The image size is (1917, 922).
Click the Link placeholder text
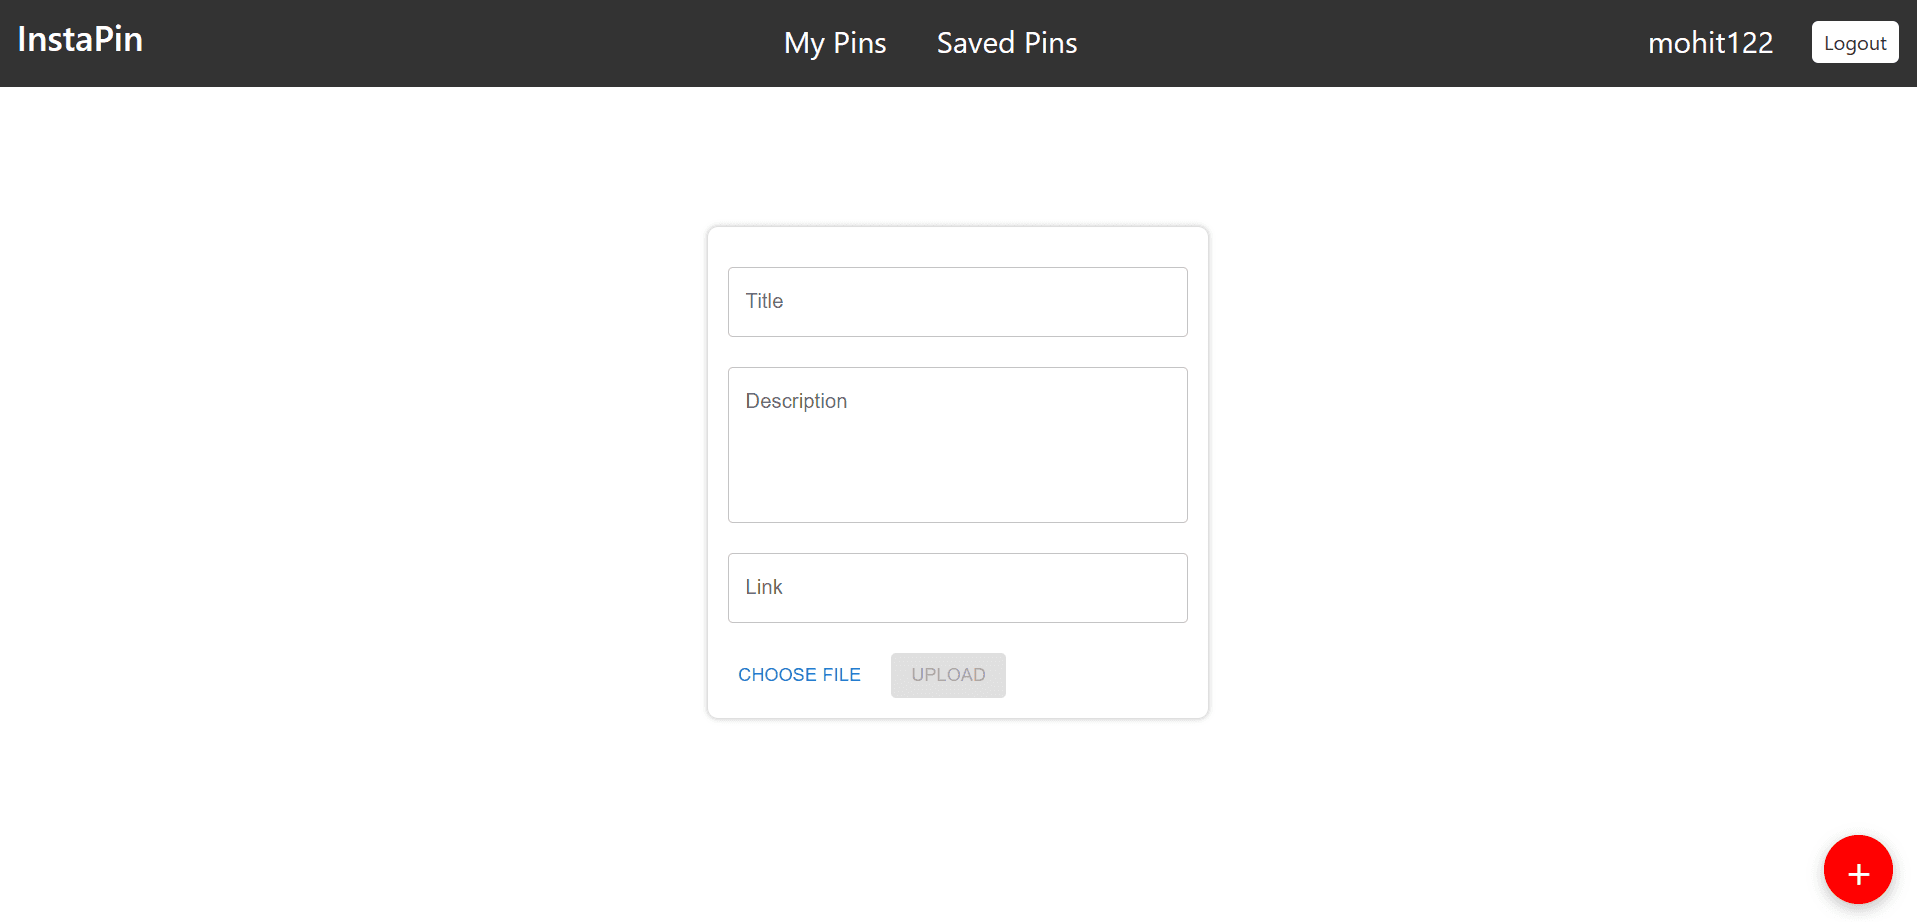tap(764, 587)
